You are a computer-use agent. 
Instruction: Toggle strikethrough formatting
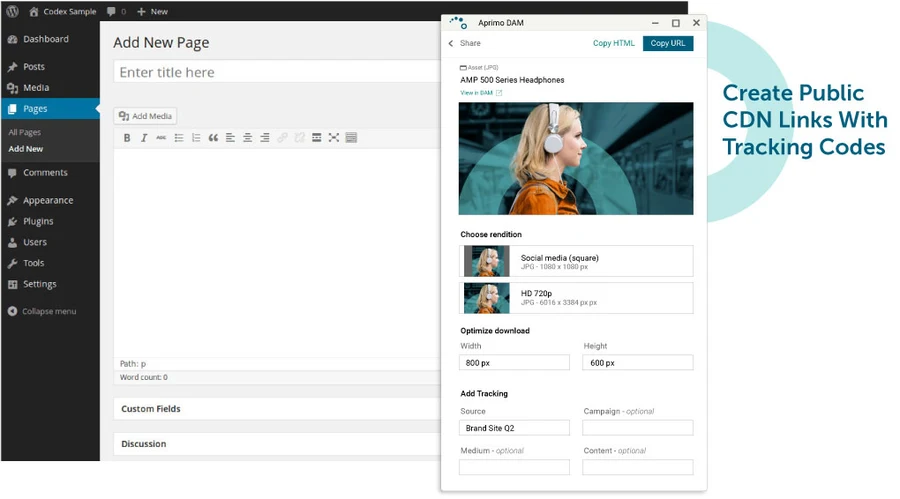161,138
